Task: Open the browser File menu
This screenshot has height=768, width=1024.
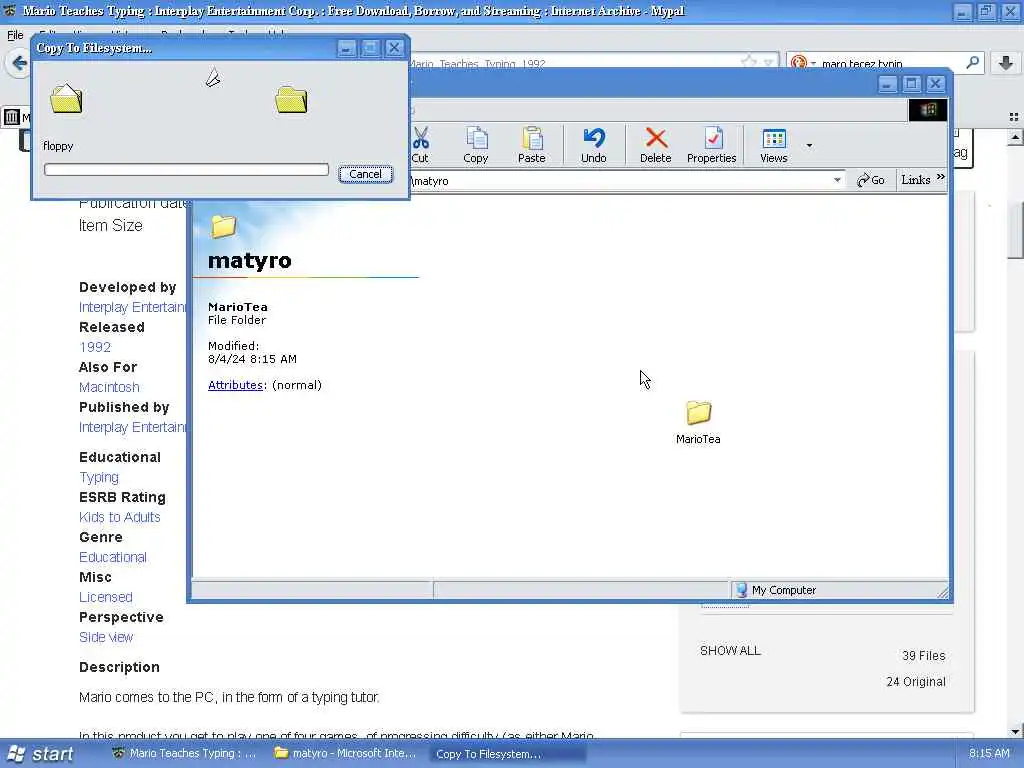Action: pyautogui.click(x=15, y=35)
